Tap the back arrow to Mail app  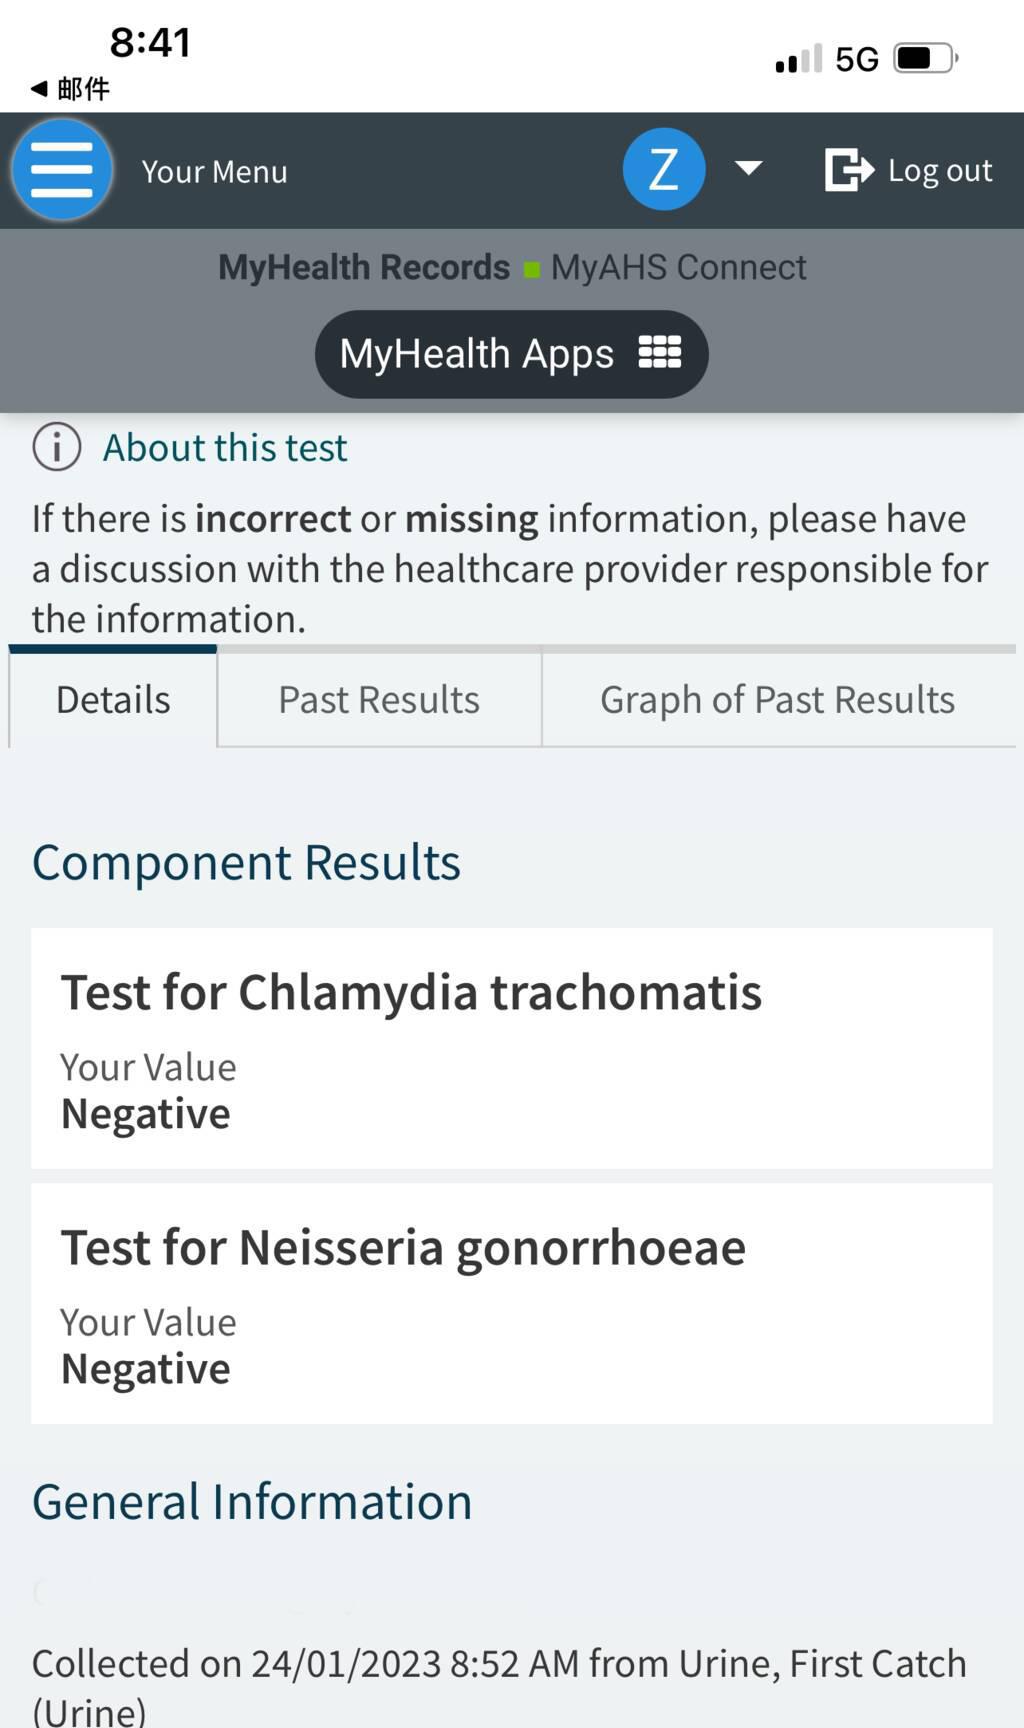40,89
